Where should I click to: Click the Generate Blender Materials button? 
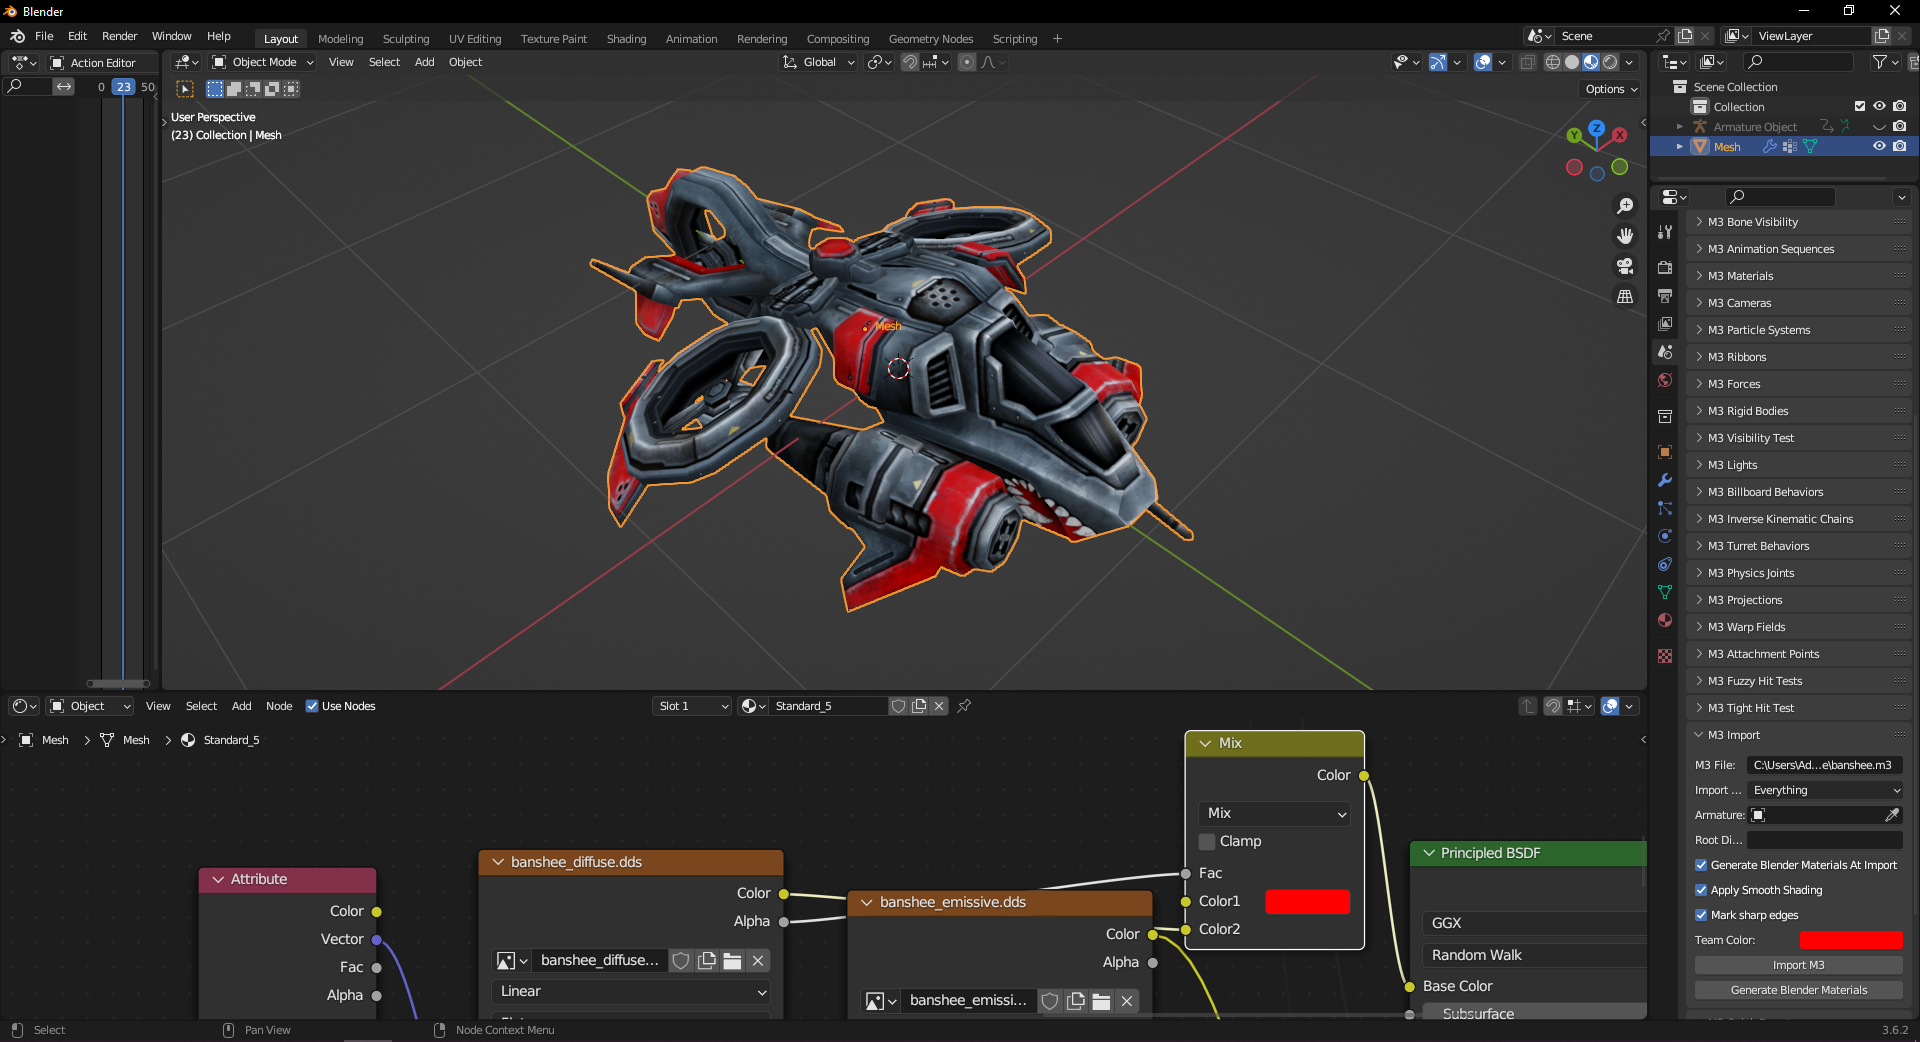1798,990
